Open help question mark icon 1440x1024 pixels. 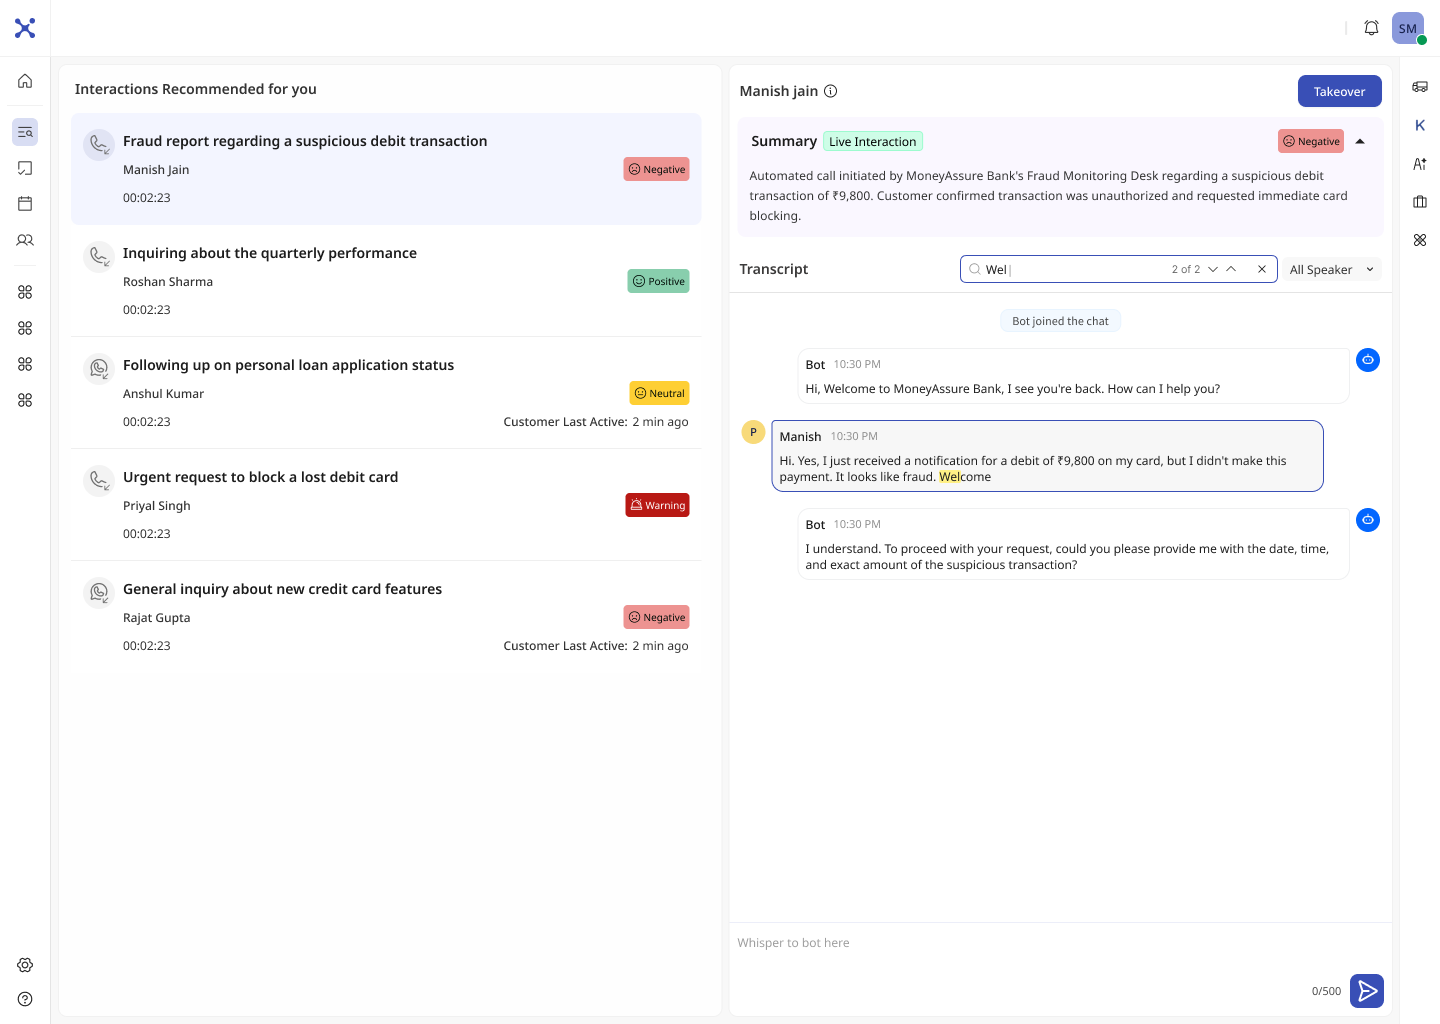click(x=25, y=999)
